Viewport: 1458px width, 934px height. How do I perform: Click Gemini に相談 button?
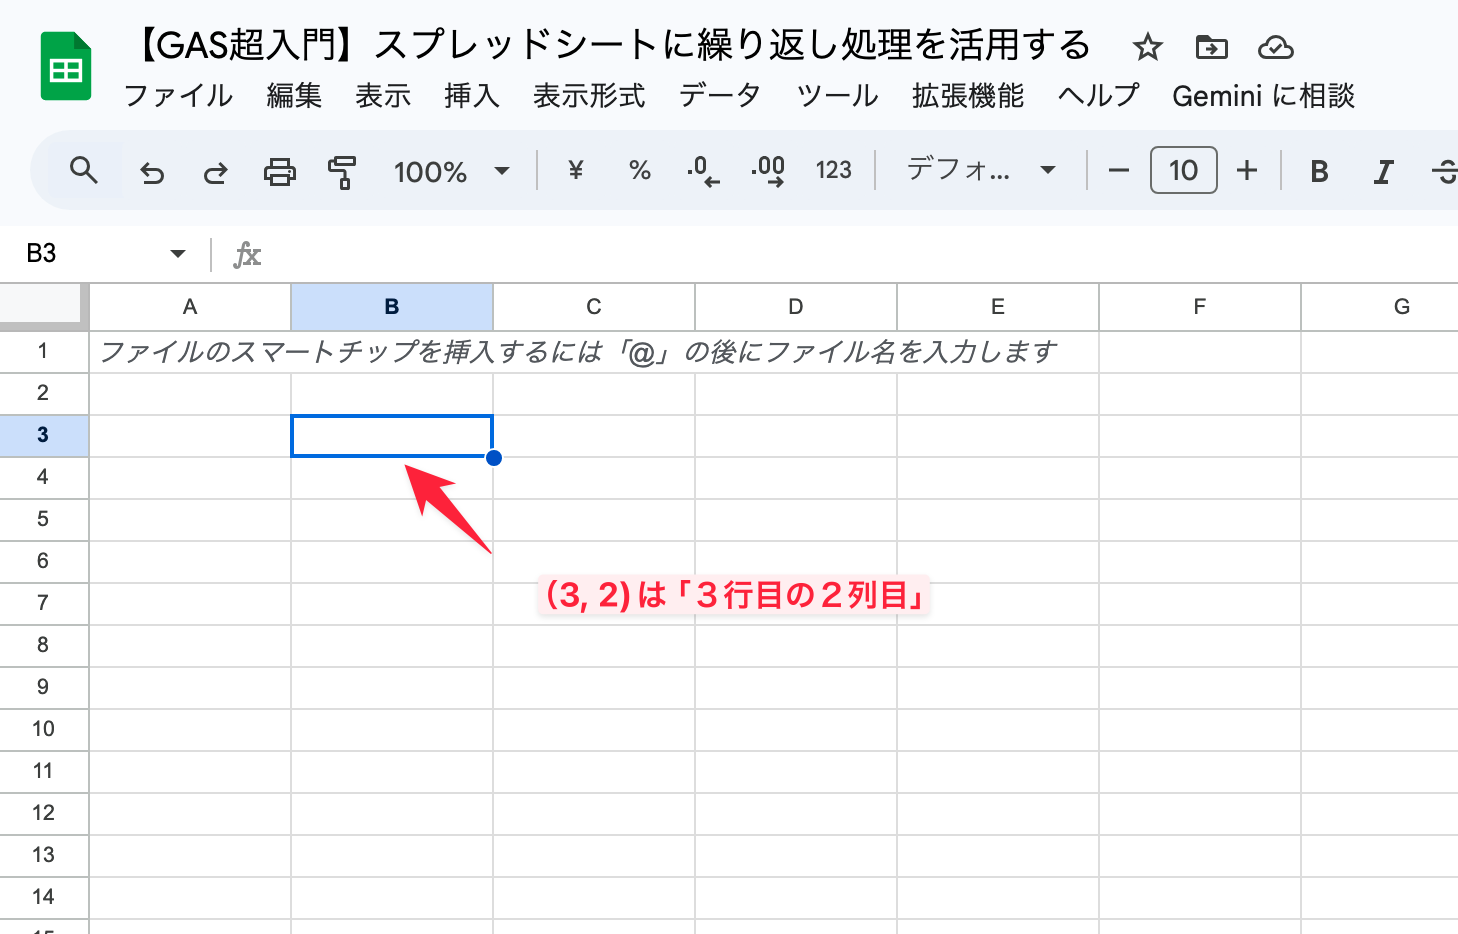coord(1263,96)
